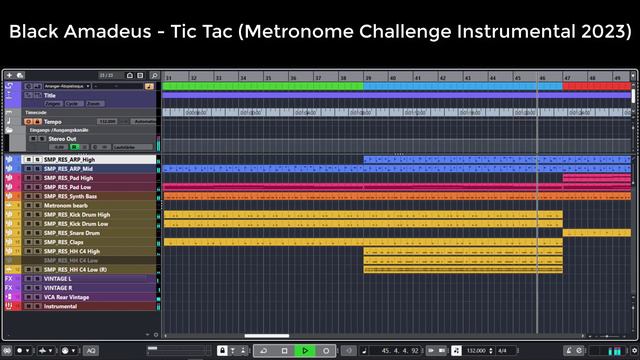640x360 pixels.
Task: Solo the SMP_RES_ARP_Mid track
Action: pos(37,169)
